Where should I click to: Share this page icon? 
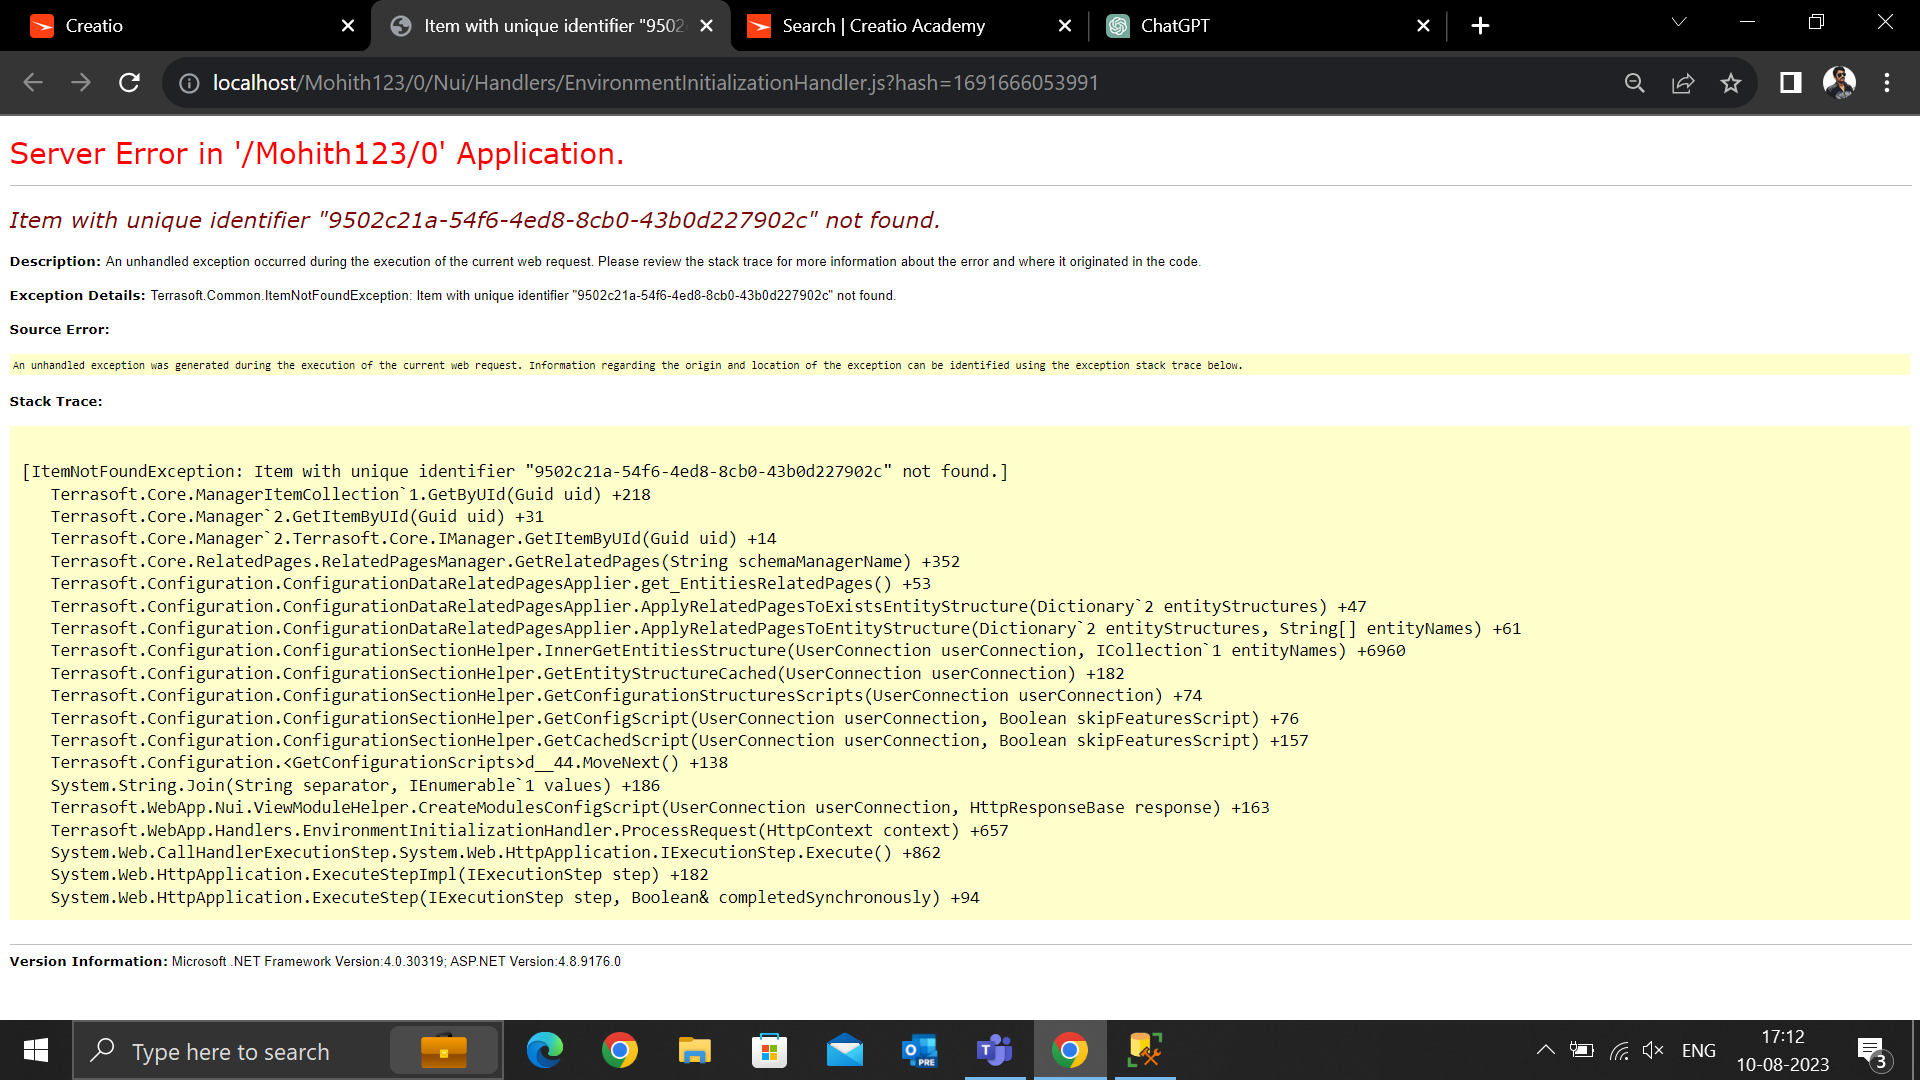coord(1683,83)
